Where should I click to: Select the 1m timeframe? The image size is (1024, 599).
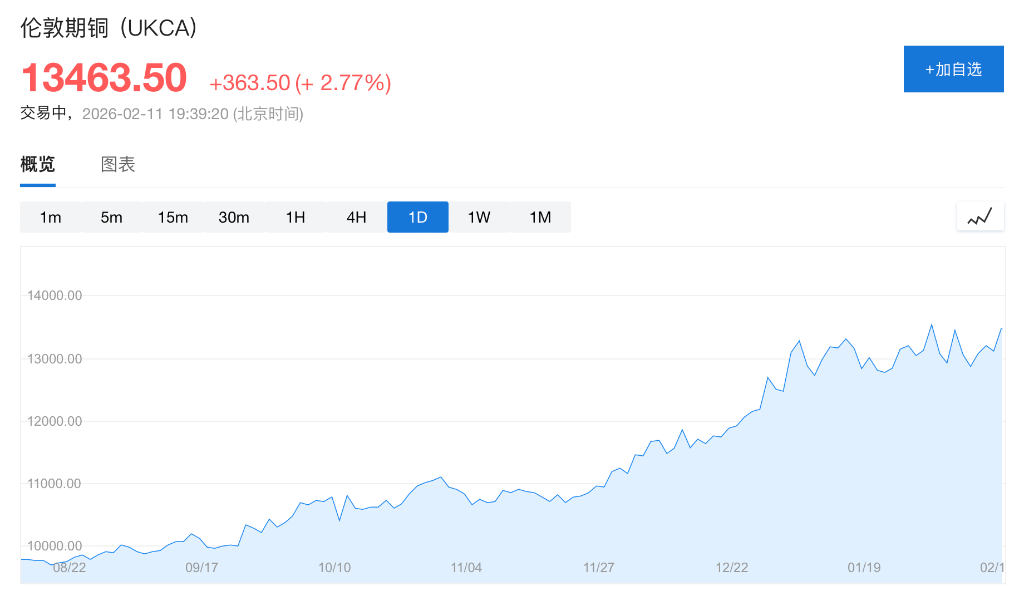click(50, 216)
